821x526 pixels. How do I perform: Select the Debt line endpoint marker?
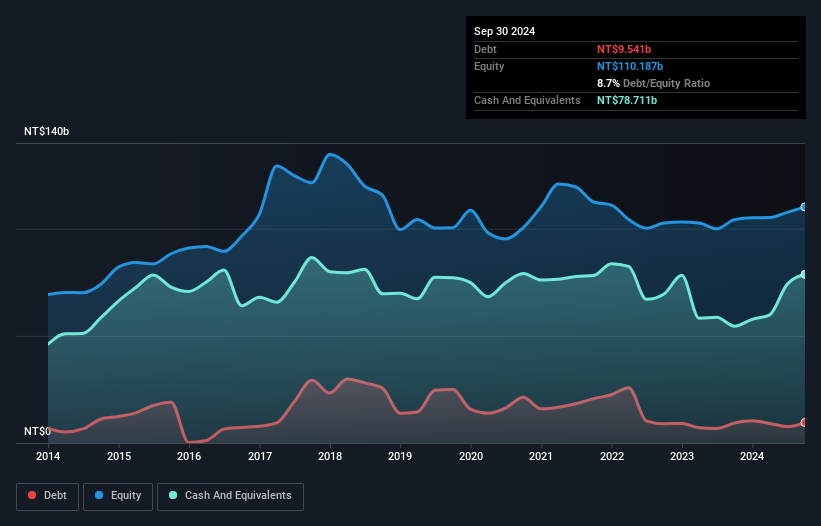tap(804, 423)
